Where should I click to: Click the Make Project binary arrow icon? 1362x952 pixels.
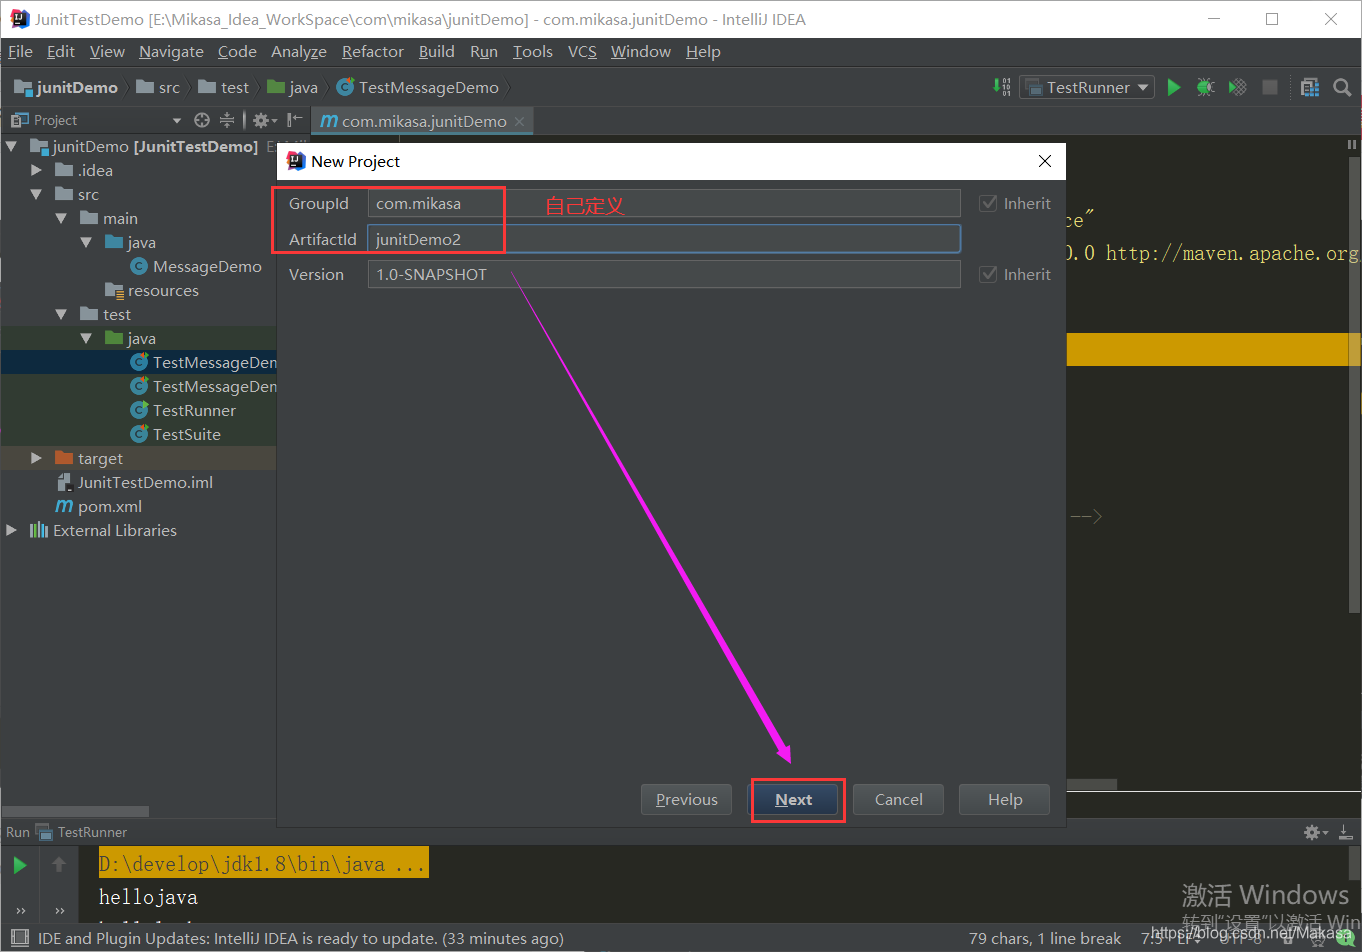tap(1001, 87)
